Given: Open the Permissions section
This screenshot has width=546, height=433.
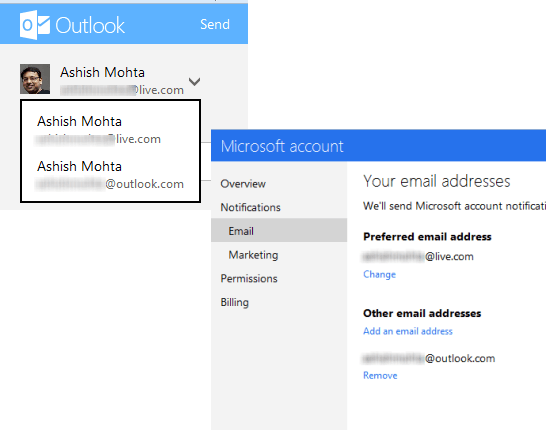Looking at the screenshot, I should click(x=249, y=278).
